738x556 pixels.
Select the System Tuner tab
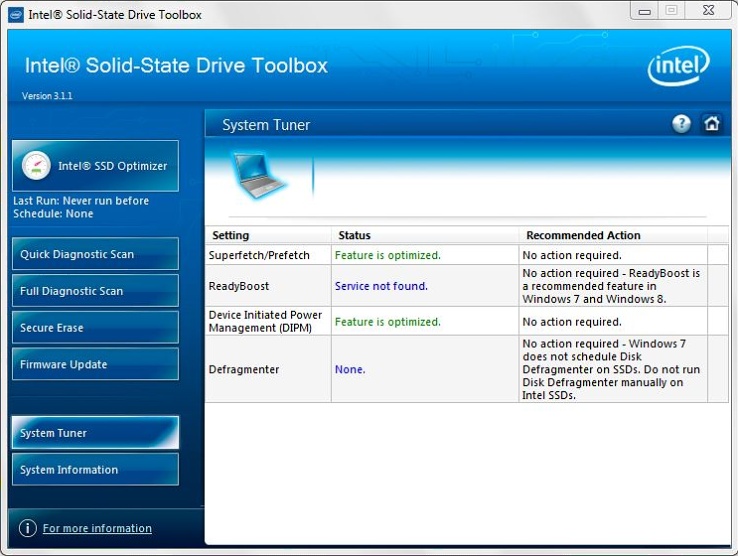tap(95, 433)
